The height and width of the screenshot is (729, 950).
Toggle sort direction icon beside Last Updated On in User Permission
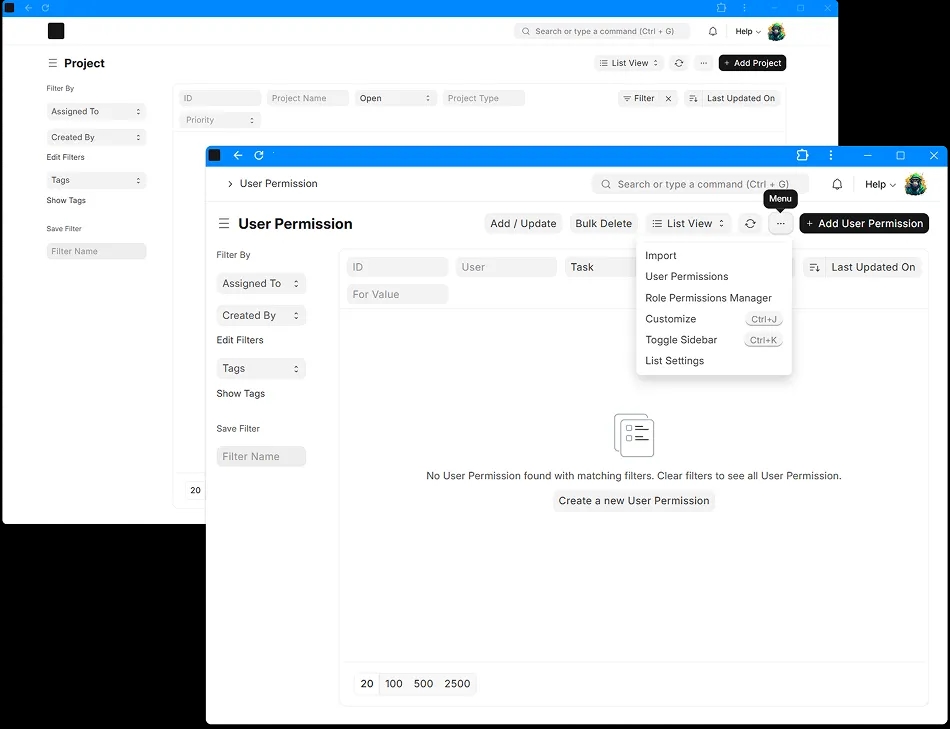tap(814, 267)
